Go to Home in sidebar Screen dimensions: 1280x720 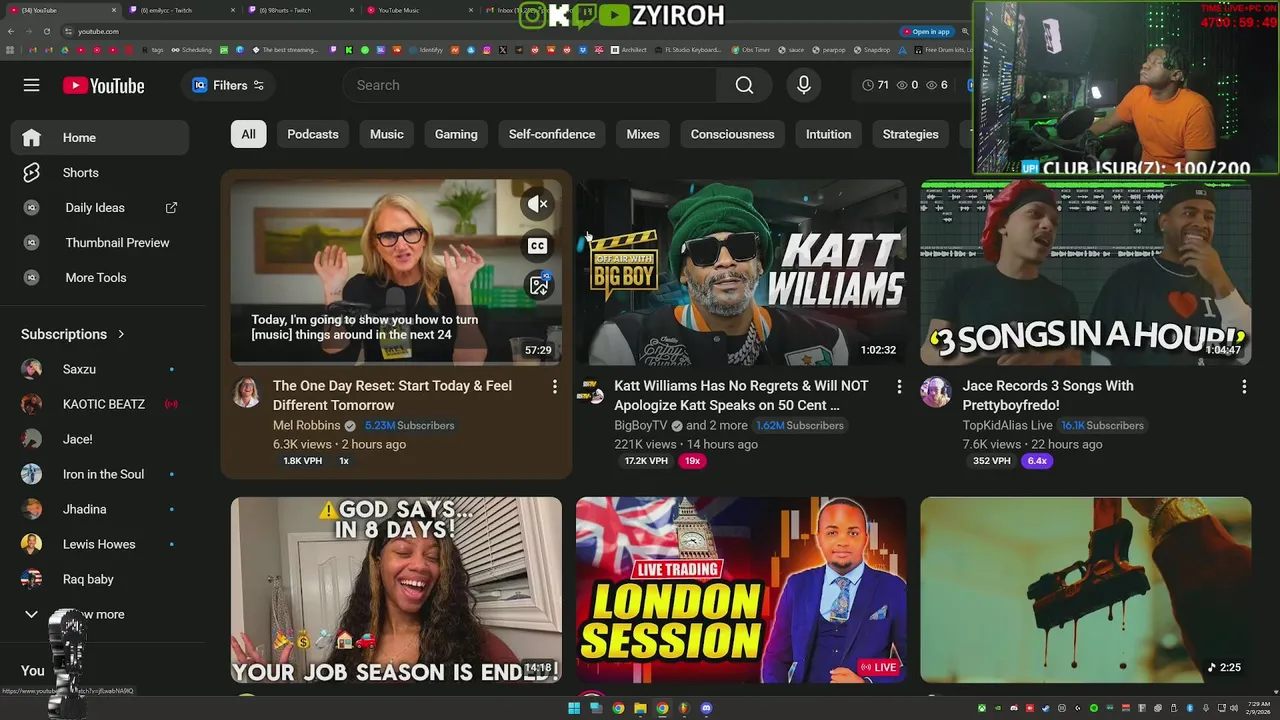99,138
